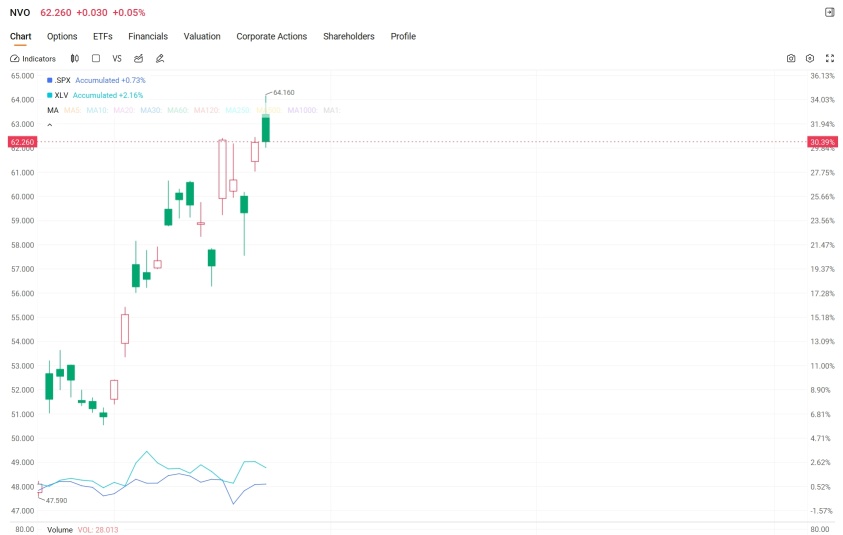Click the top-right exit panel icon

click(x=830, y=12)
